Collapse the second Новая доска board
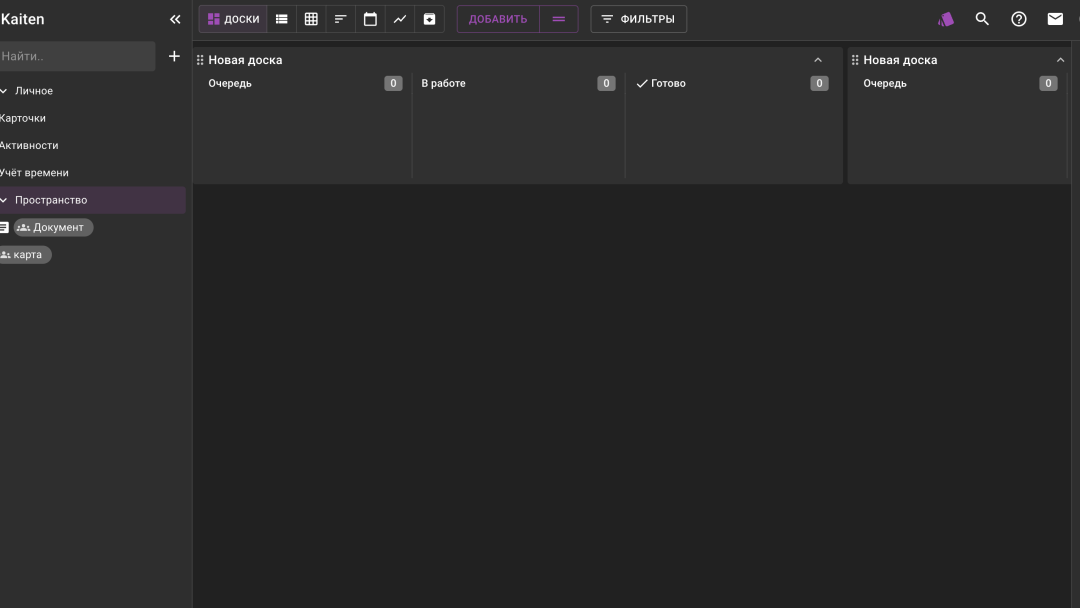 coord(1061,60)
